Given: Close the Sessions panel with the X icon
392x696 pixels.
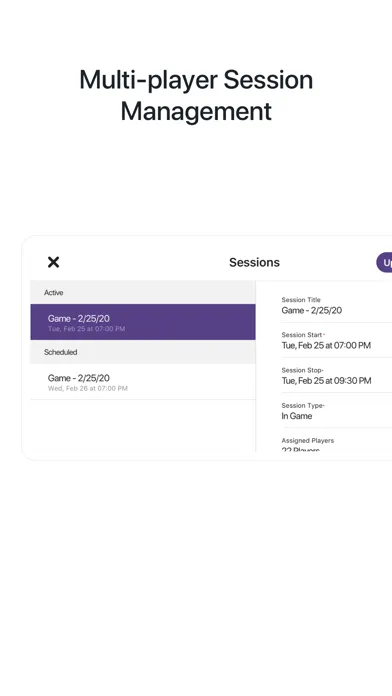Looking at the screenshot, I should click(x=53, y=262).
